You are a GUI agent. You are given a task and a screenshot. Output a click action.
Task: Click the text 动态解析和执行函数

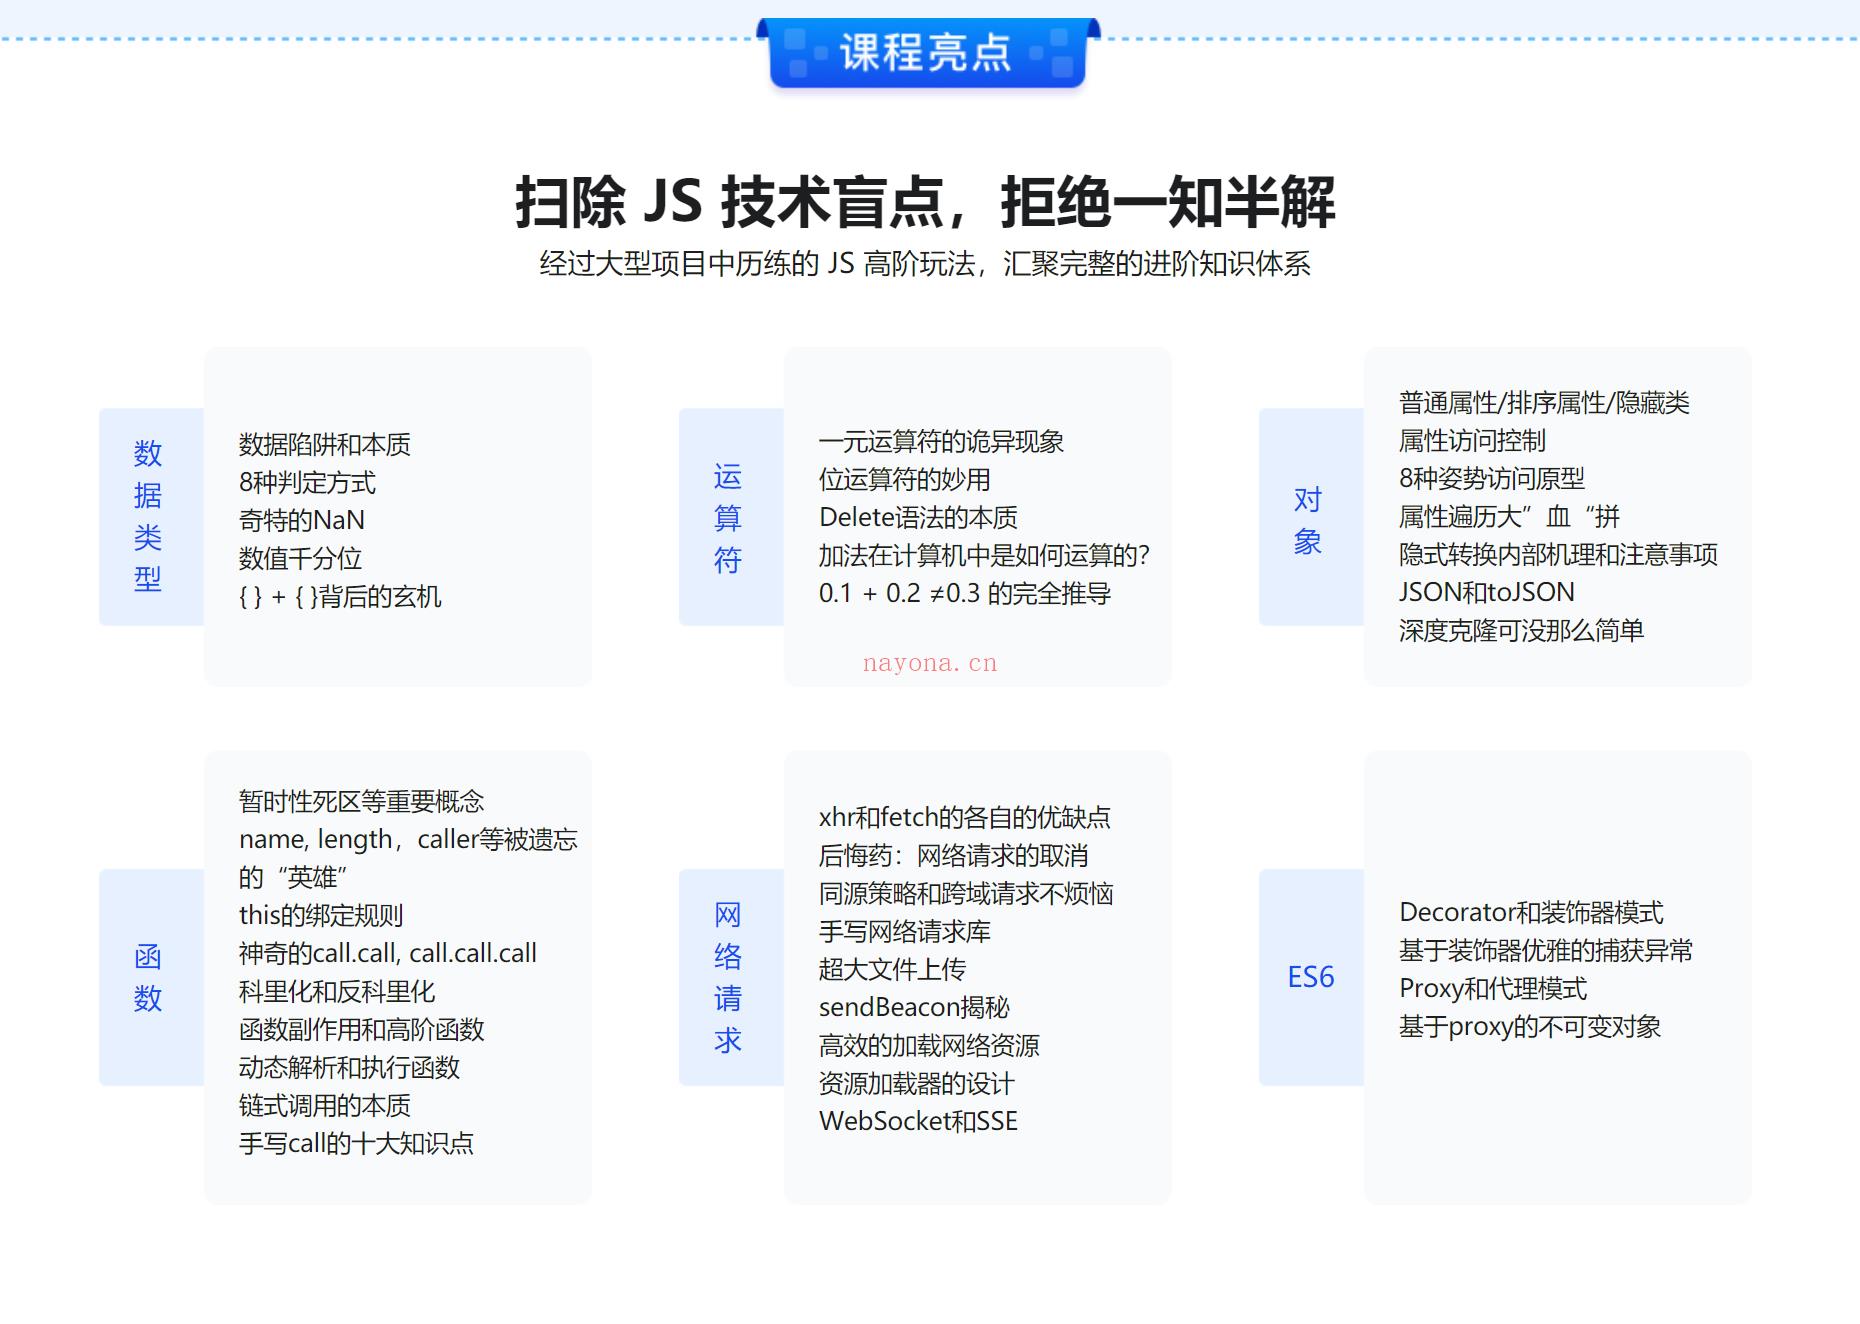pyautogui.click(x=349, y=1068)
